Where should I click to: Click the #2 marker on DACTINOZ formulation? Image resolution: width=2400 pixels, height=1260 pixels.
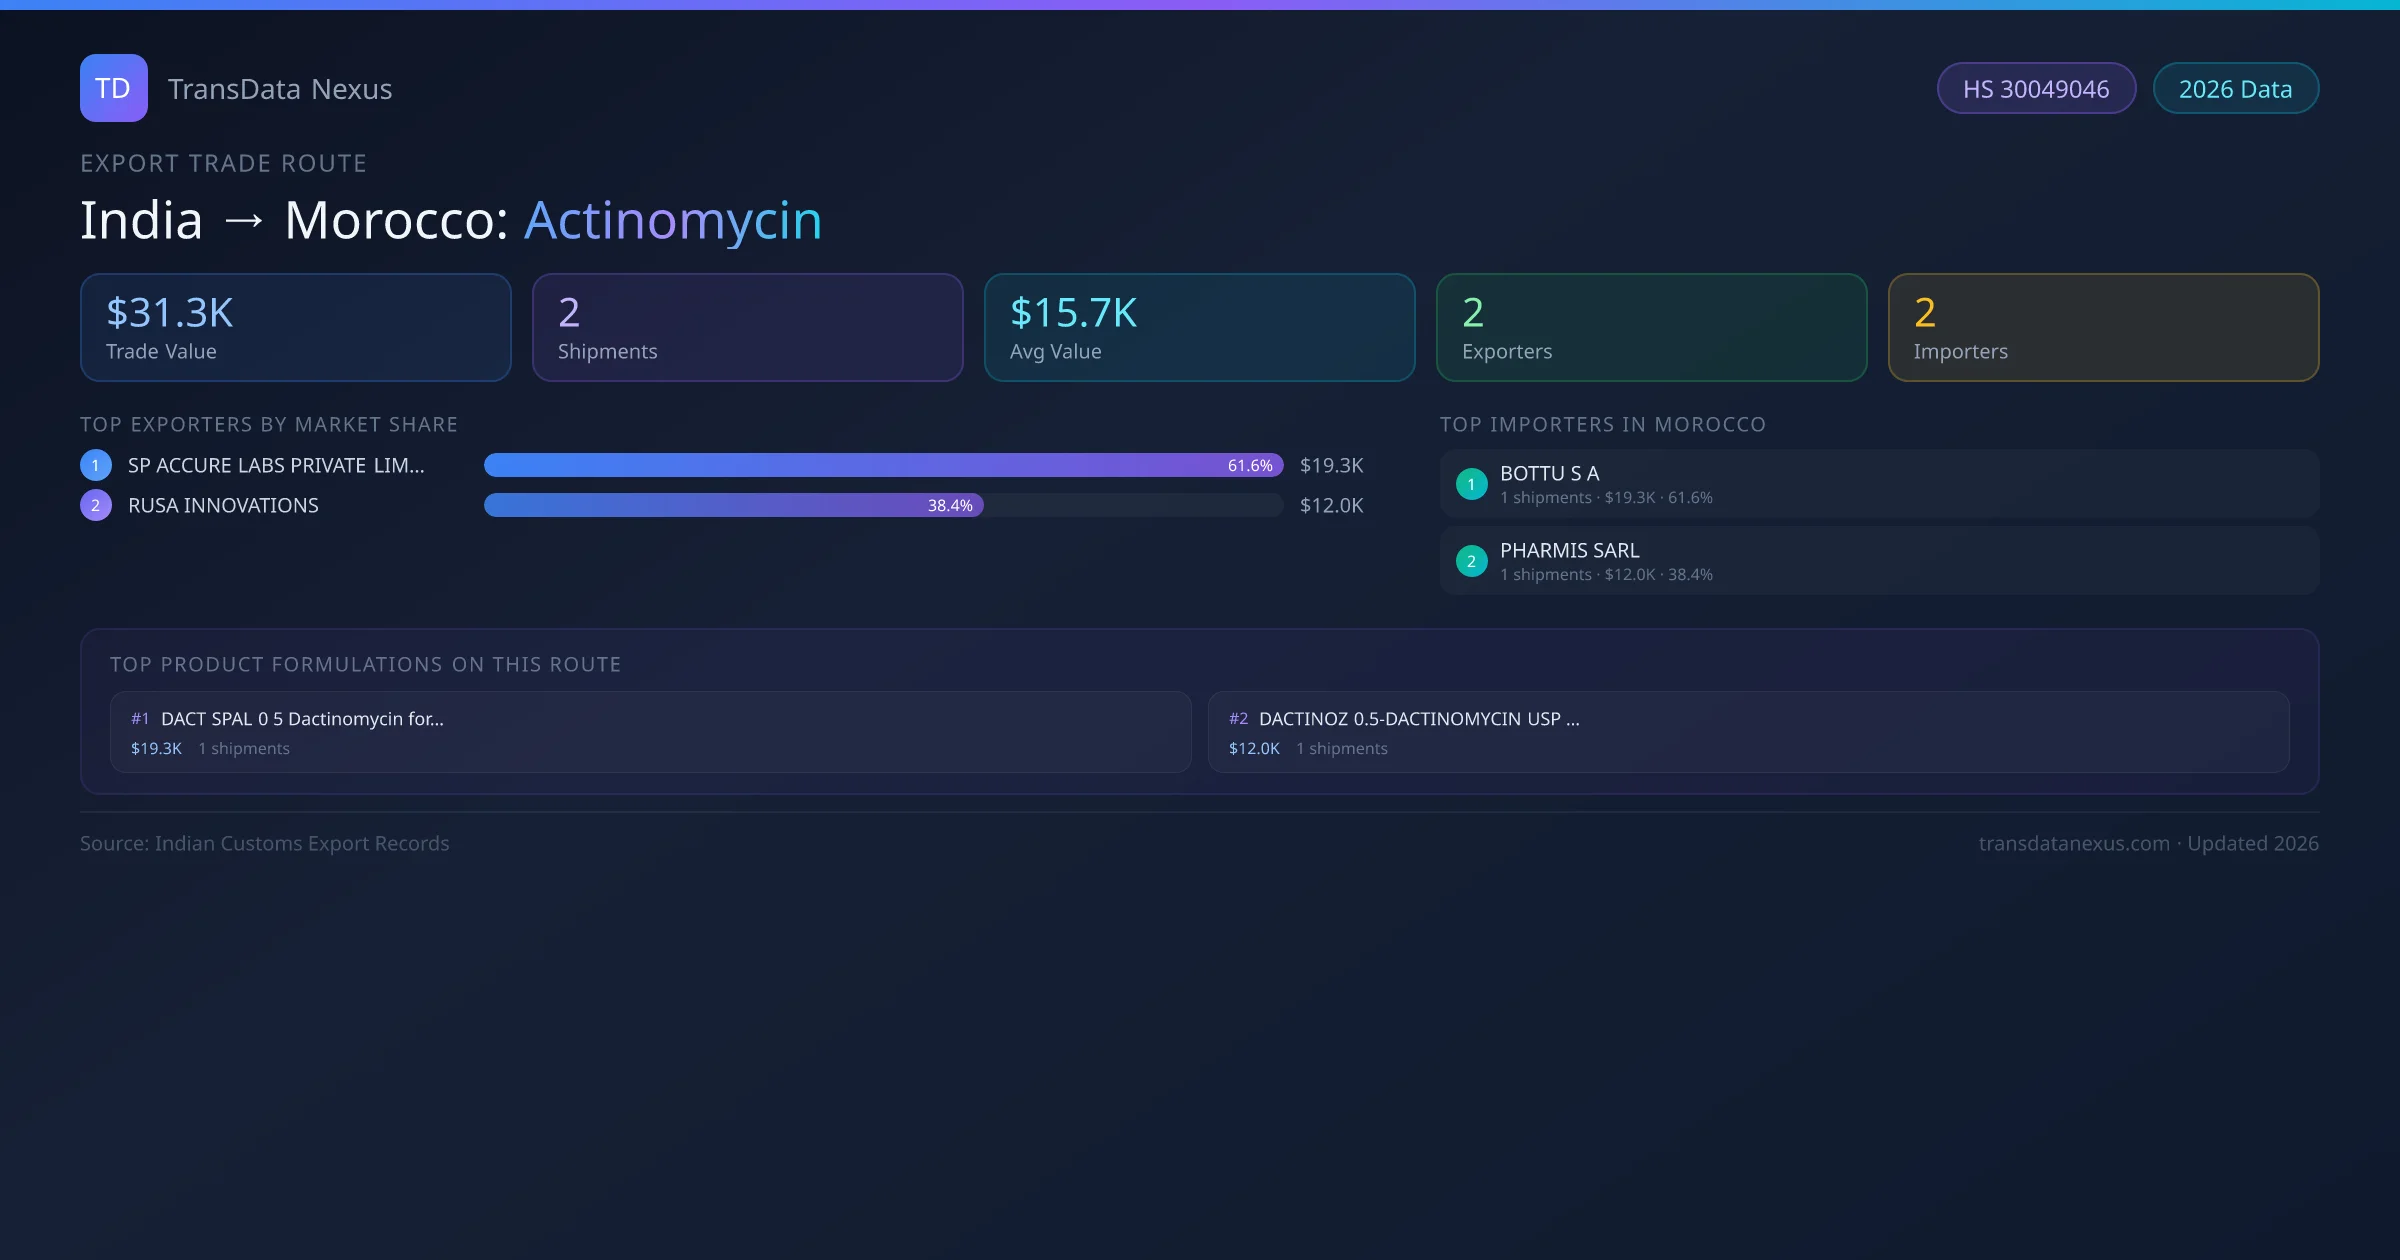click(1239, 718)
